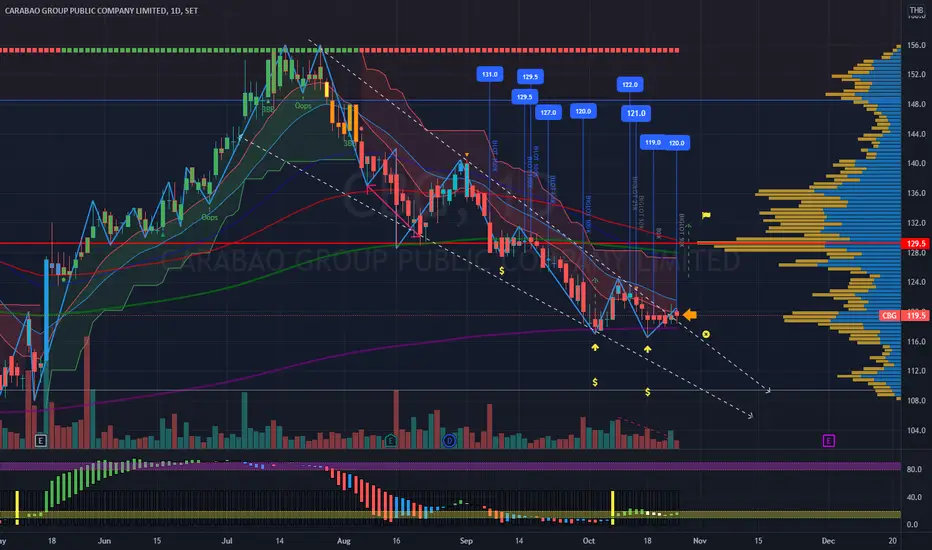Click the Aug date on time axis
932x550 pixels.
(344, 540)
